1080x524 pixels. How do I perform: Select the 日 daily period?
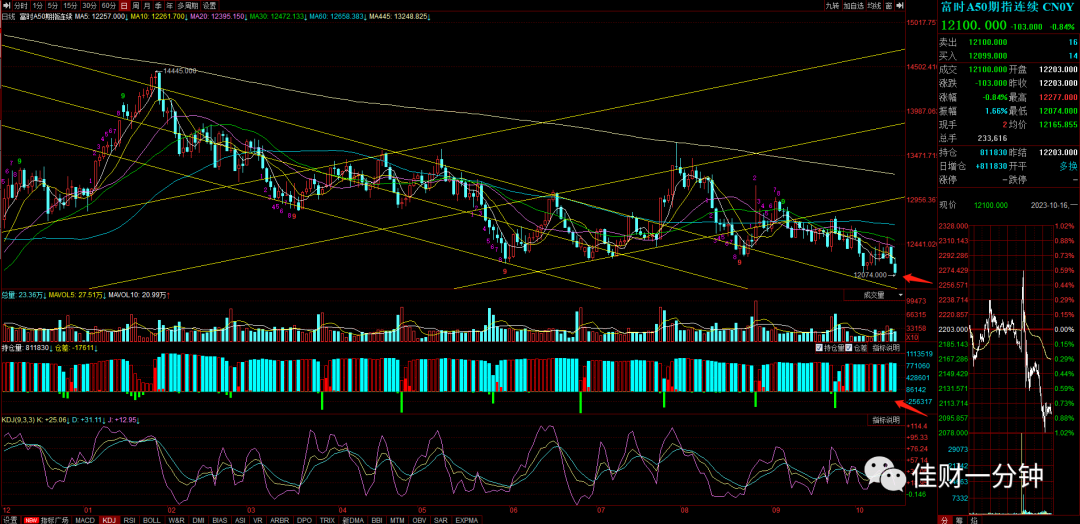[124, 5]
